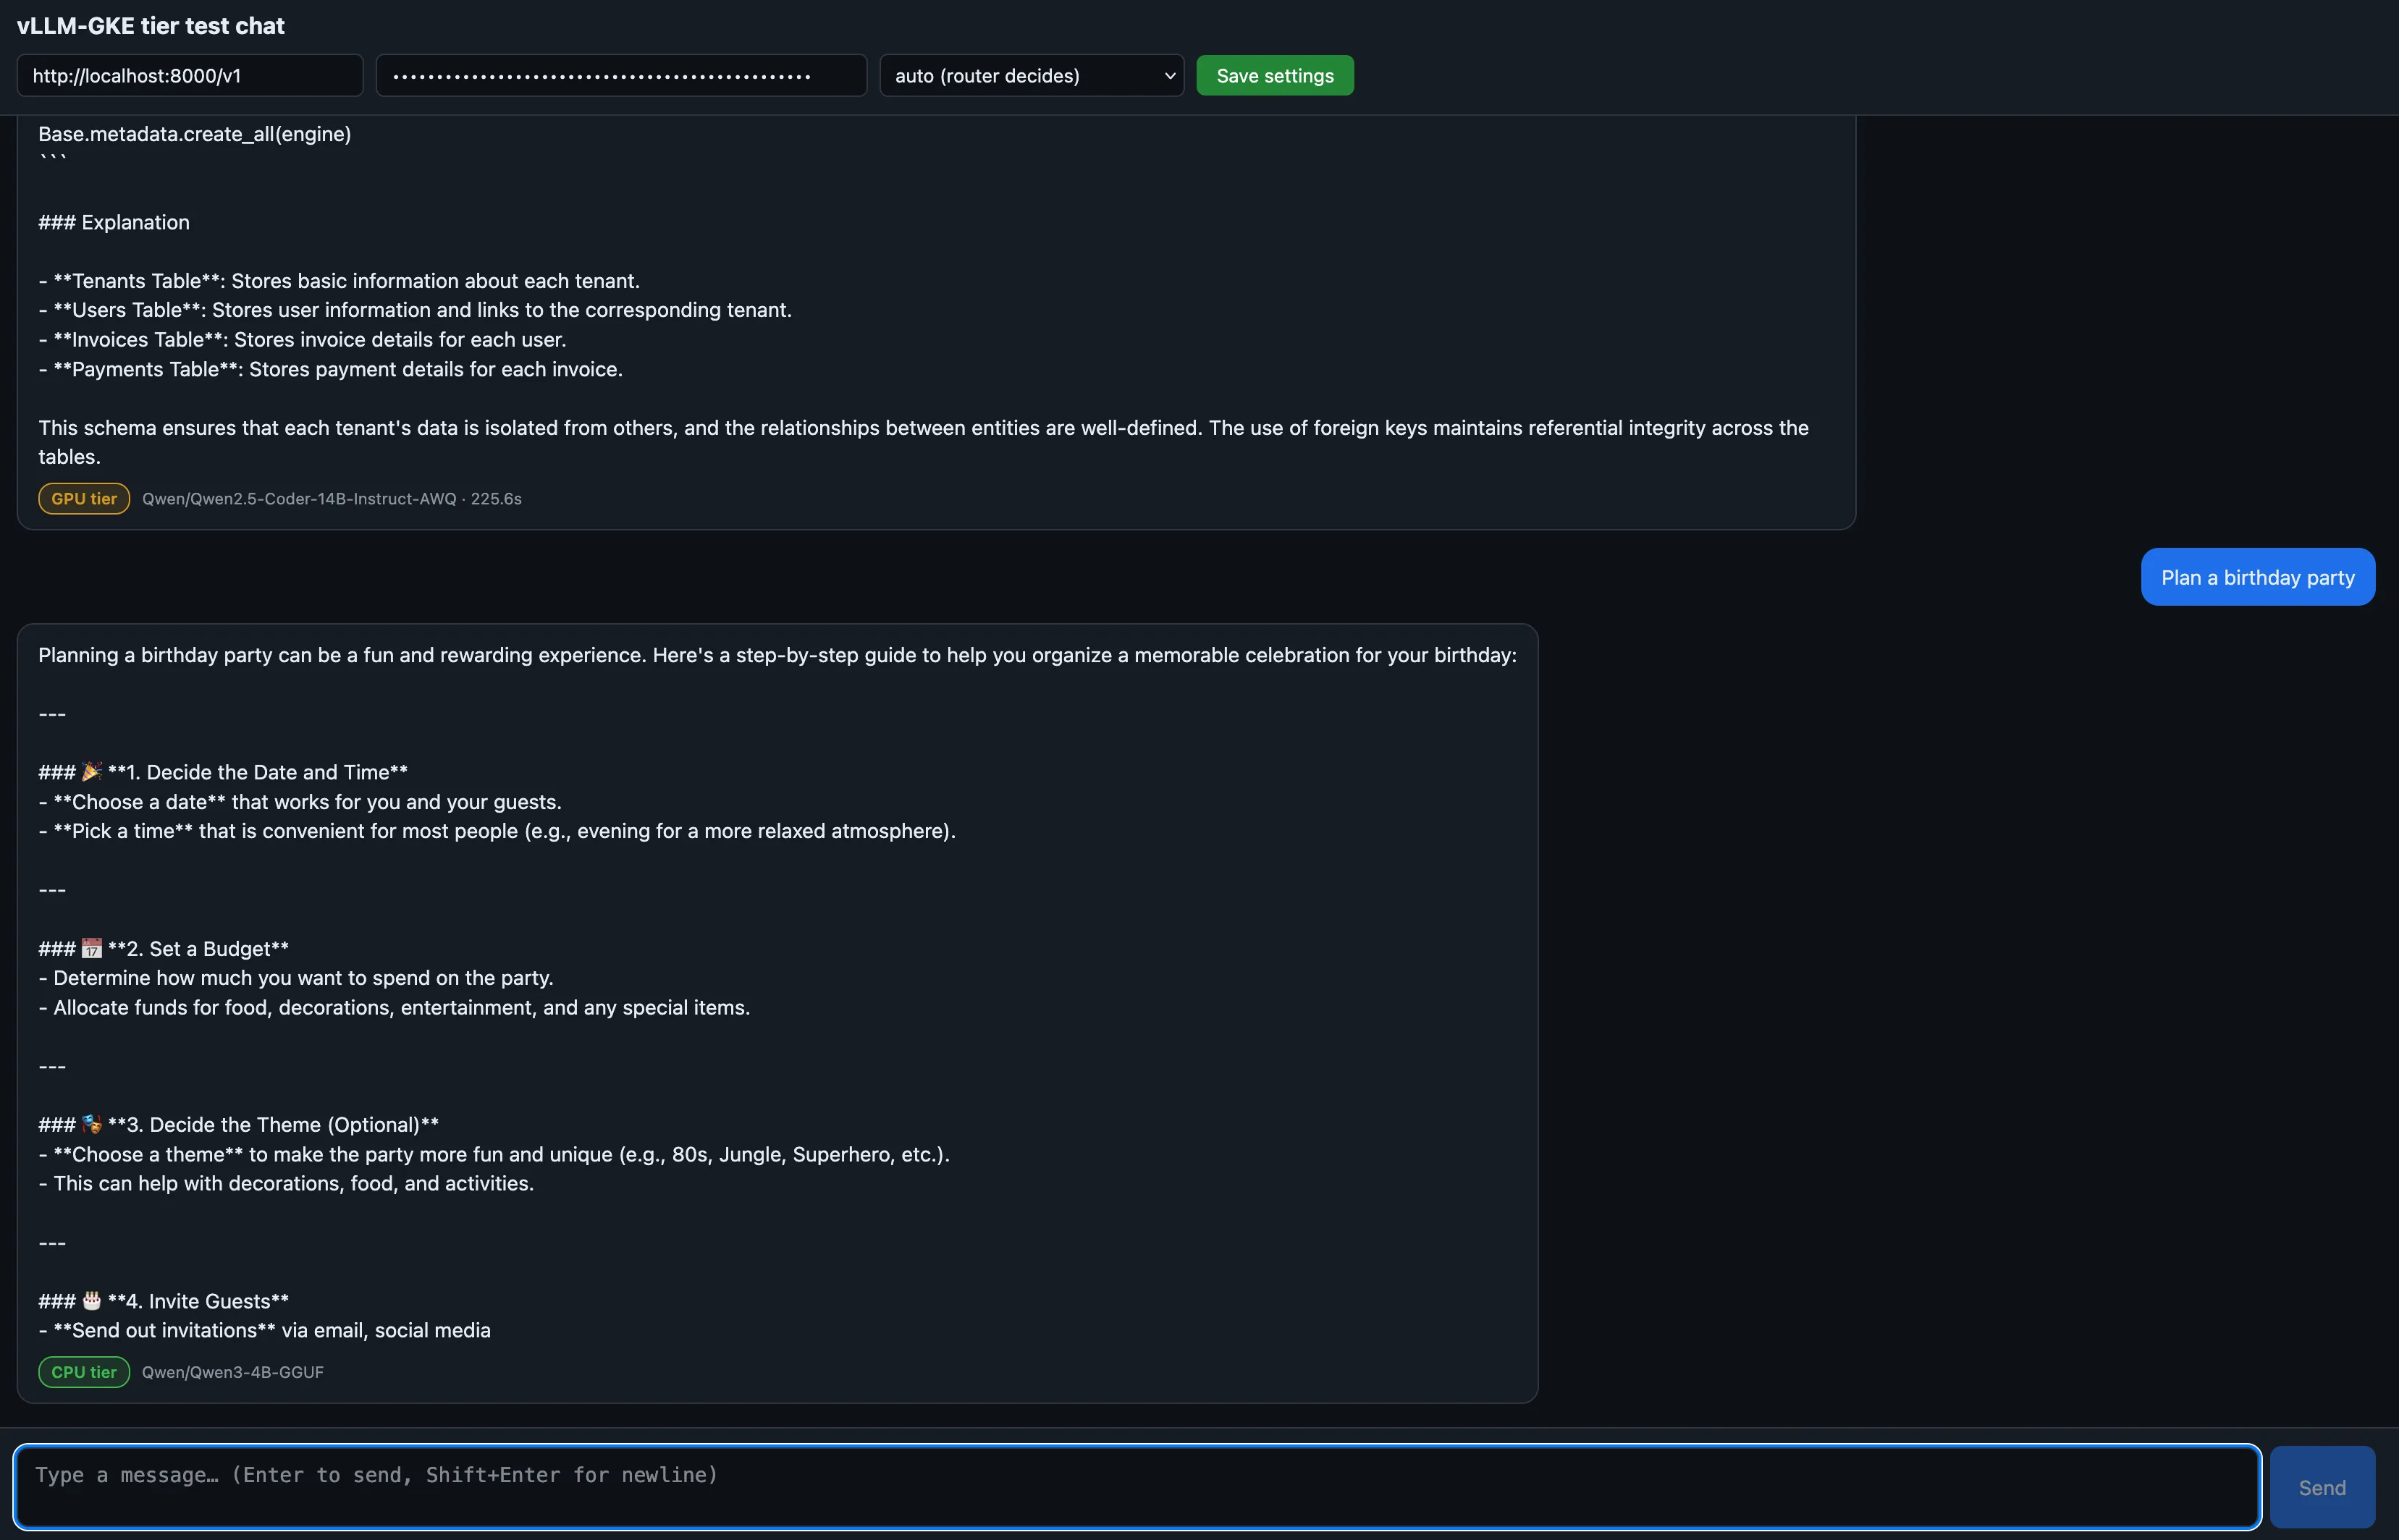Click the 'This schema ensures that each tenant's' paragraph
The height and width of the screenshot is (1540, 2399).
click(923, 442)
